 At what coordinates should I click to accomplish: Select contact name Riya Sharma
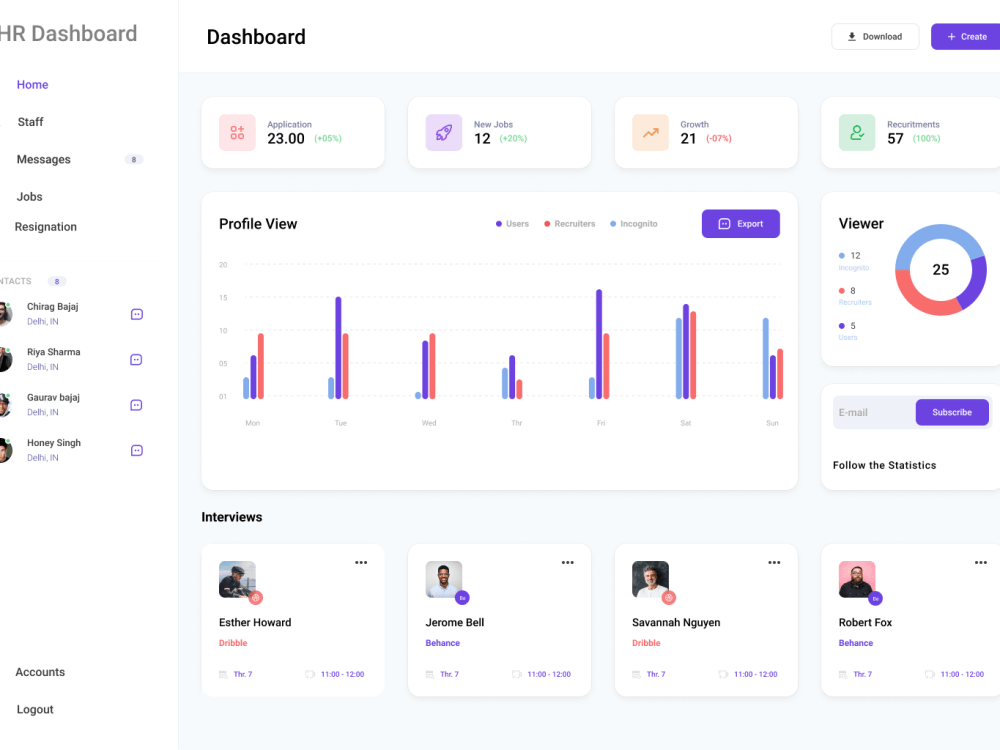(54, 352)
